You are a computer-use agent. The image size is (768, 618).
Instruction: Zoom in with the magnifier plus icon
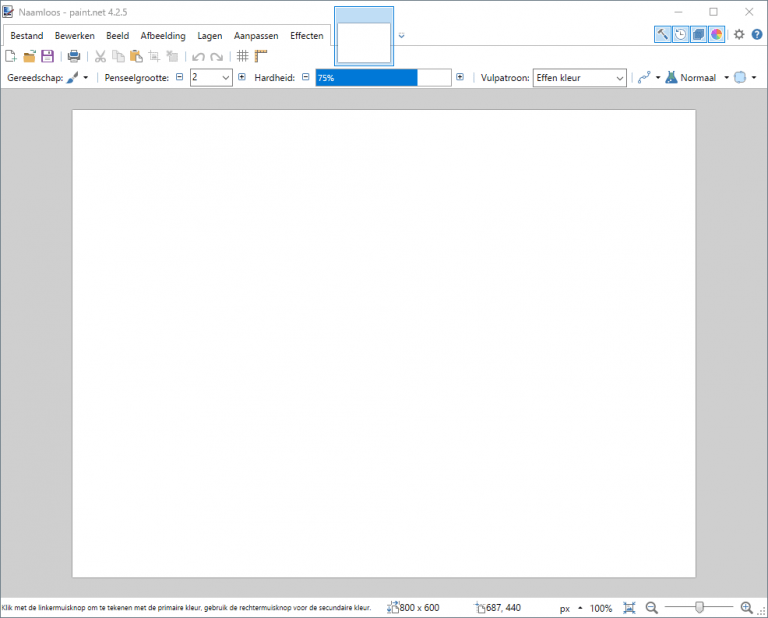[746, 608]
